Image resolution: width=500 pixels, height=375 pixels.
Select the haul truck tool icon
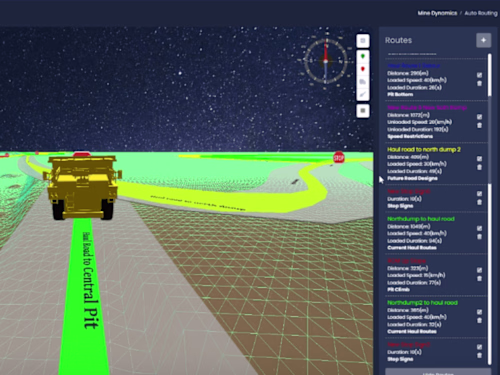point(363,82)
